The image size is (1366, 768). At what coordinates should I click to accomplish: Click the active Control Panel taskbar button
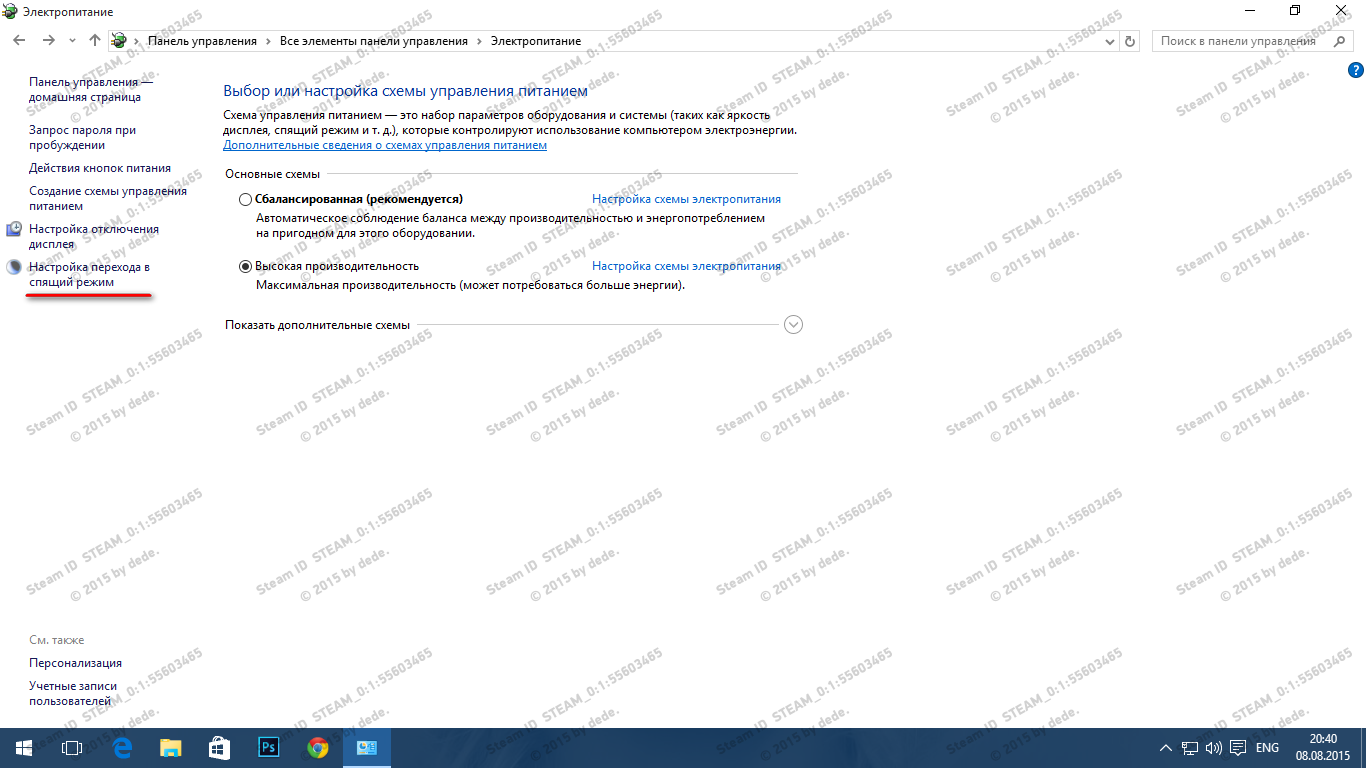click(366, 748)
